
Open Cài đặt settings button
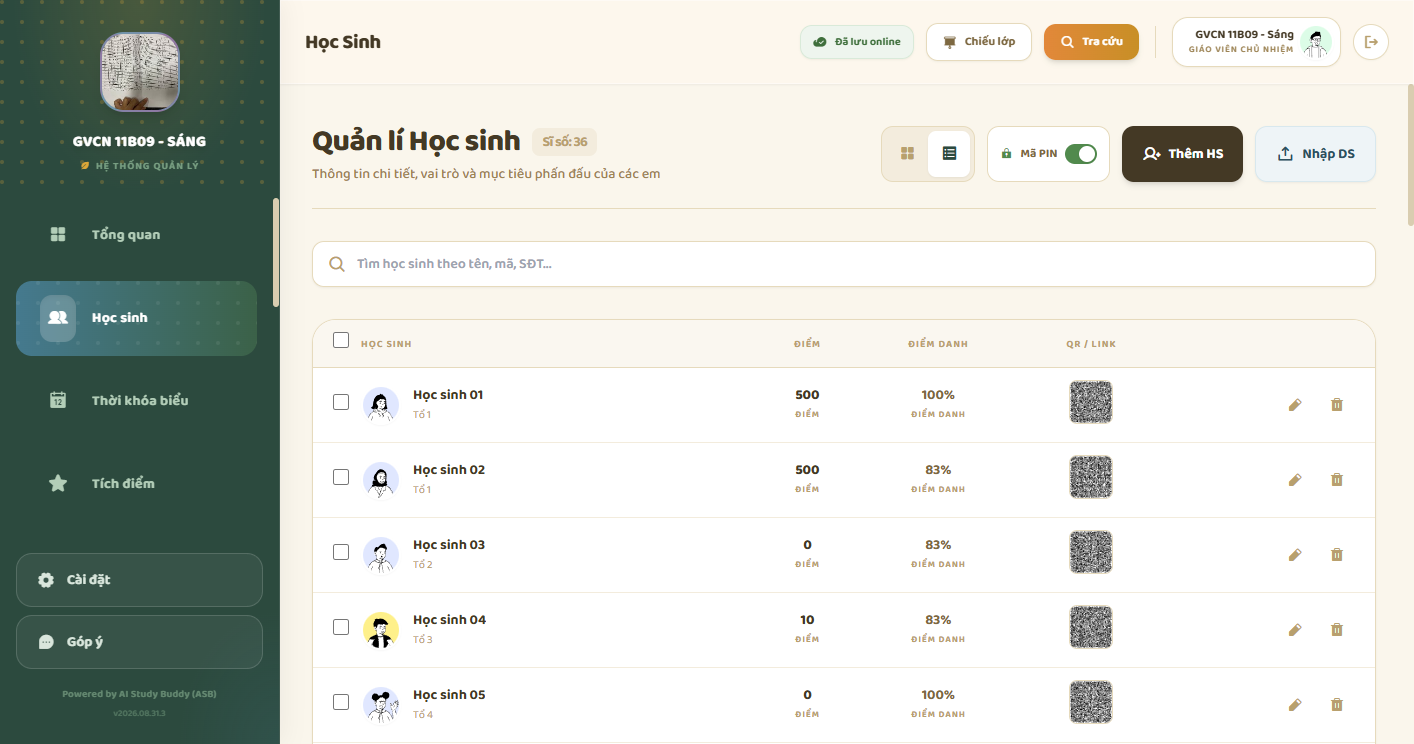coord(139,580)
